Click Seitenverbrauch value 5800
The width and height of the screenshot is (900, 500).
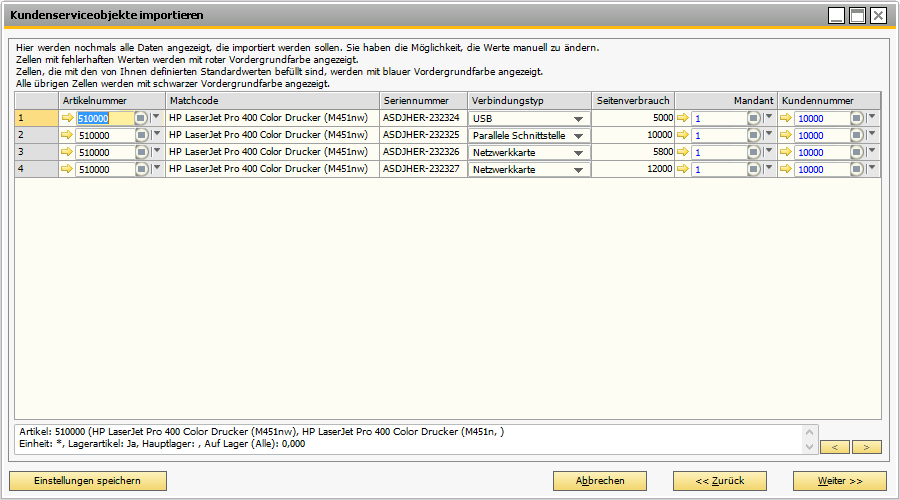pyautogui.click(x=633, y=152)
